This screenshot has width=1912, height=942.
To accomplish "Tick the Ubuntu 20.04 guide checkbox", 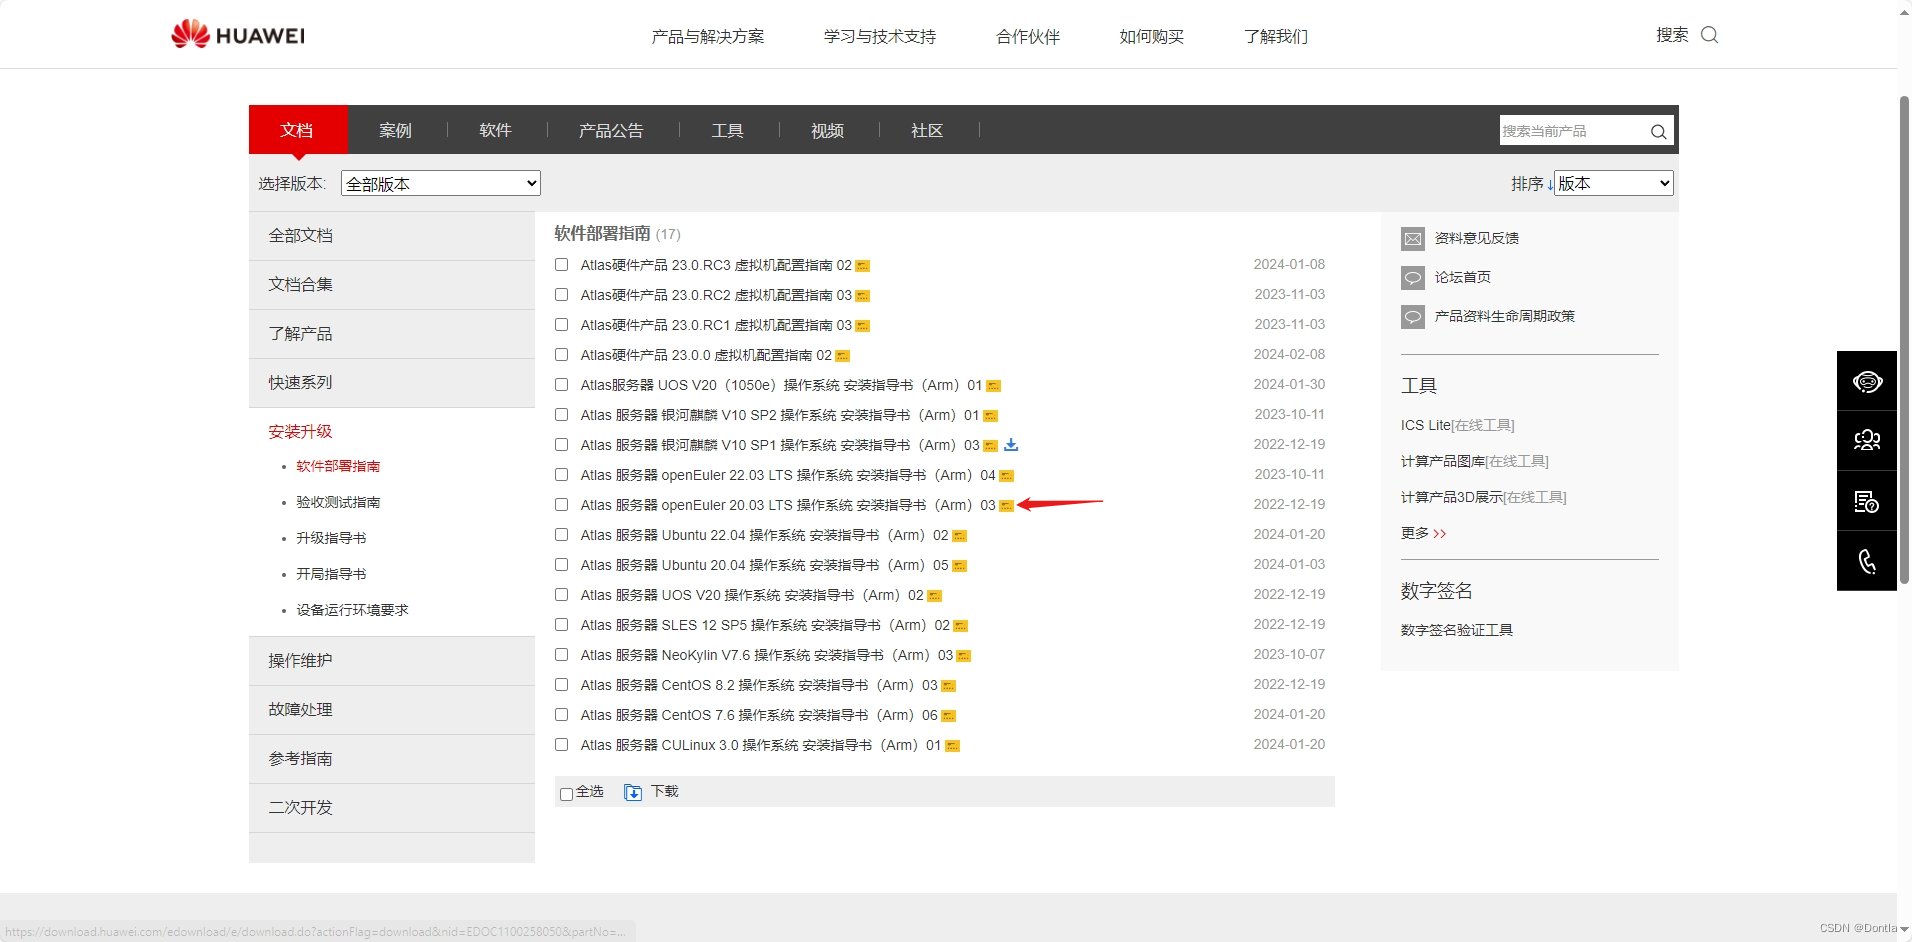I will coord(561,565).
